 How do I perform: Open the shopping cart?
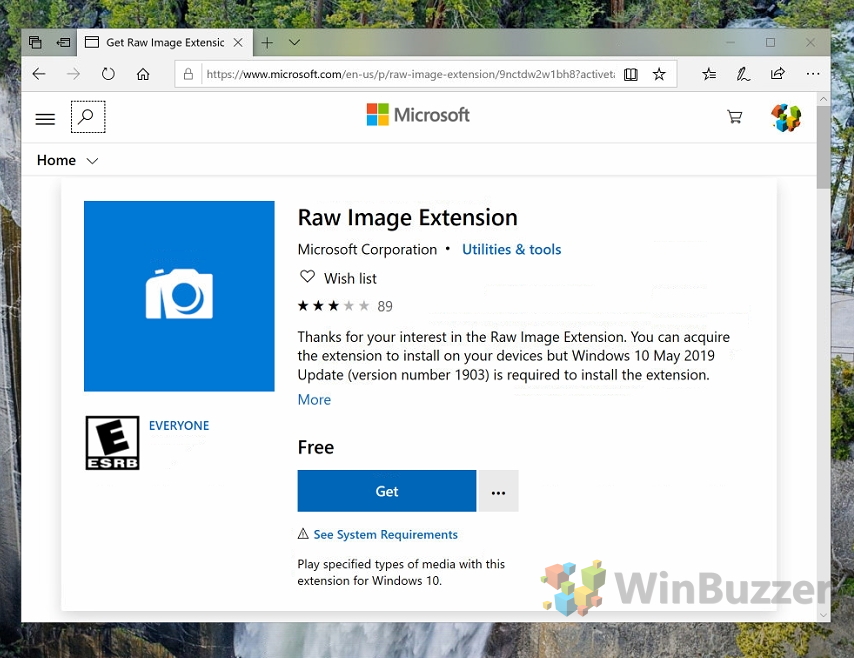point(734,117)
